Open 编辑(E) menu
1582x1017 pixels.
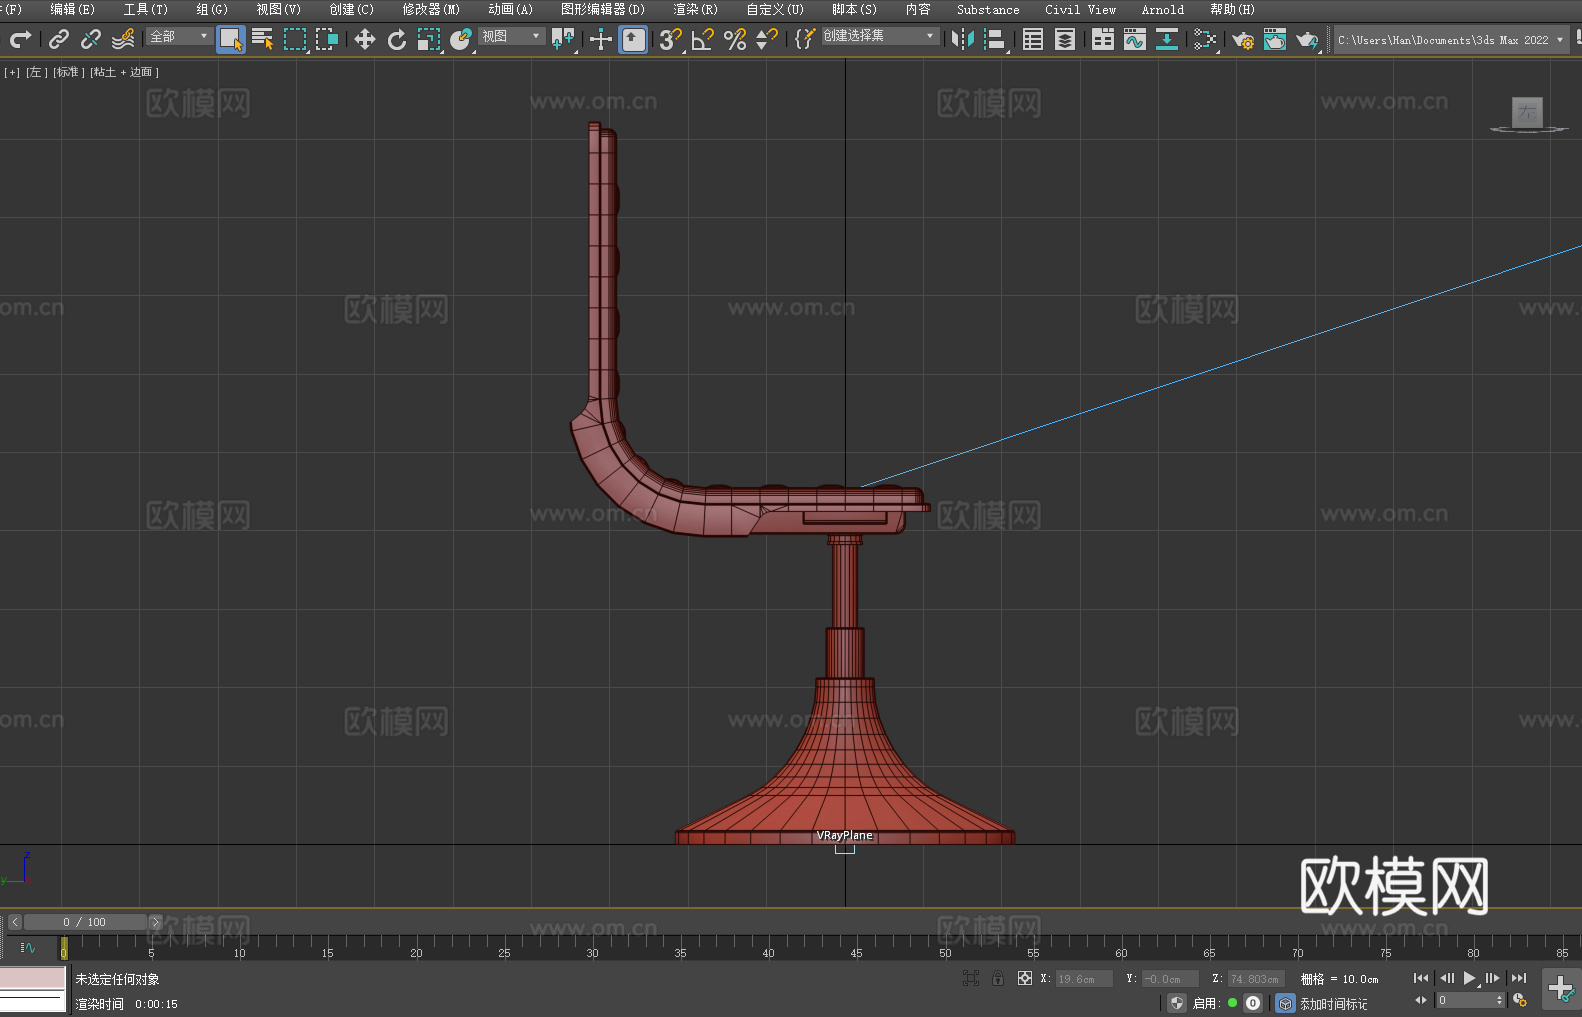[x=72, y=9]
